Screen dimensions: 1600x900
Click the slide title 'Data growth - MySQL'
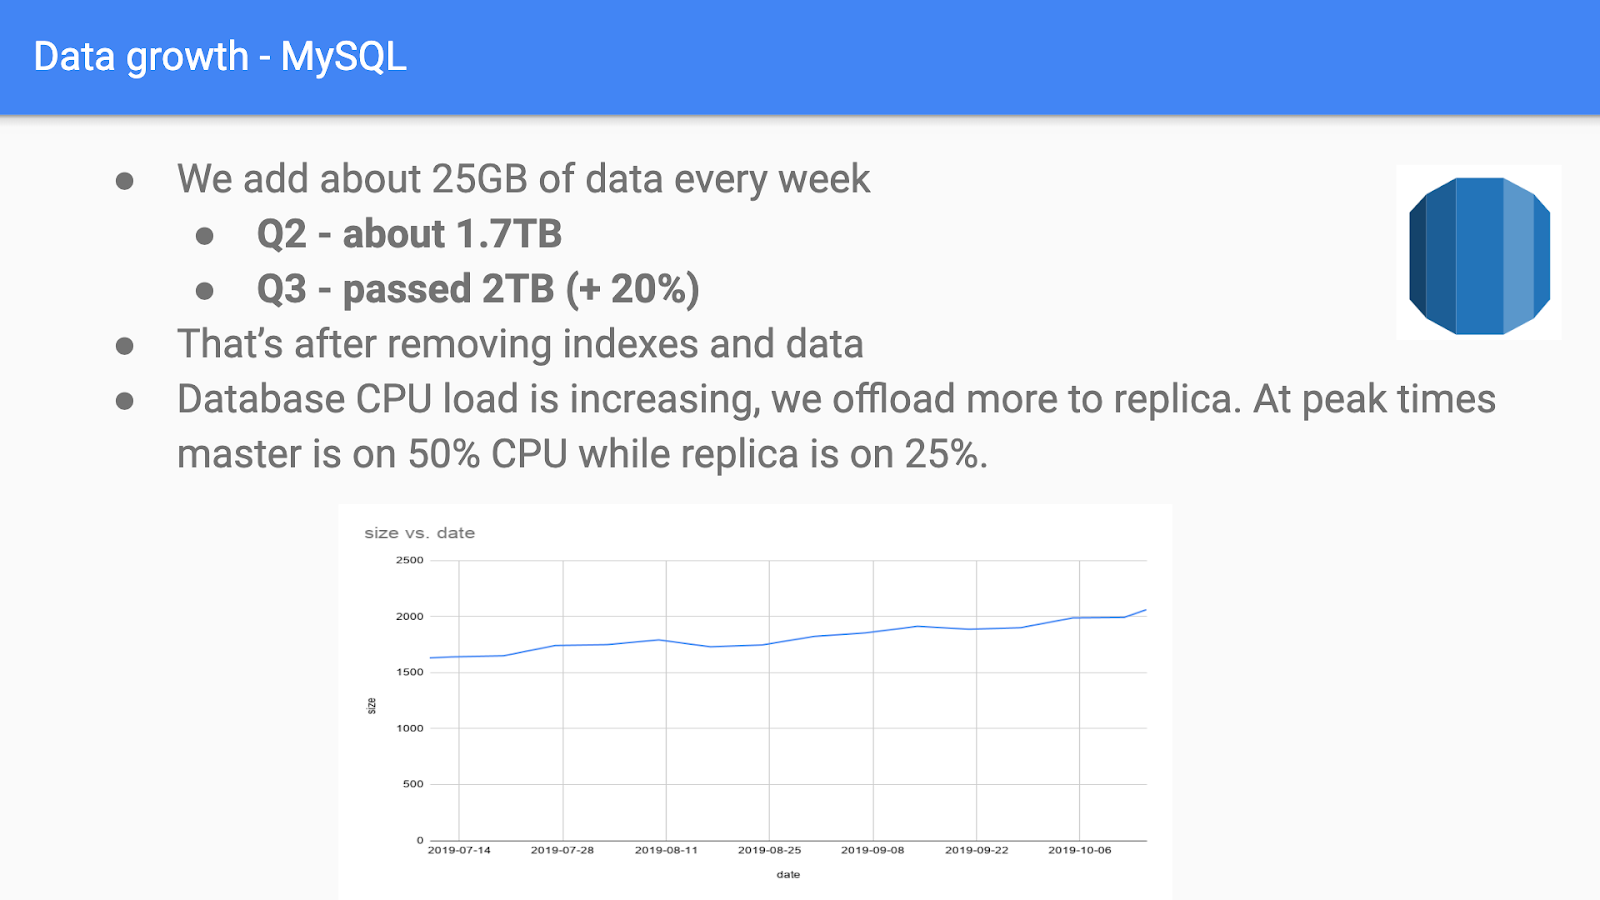point(220,57)
